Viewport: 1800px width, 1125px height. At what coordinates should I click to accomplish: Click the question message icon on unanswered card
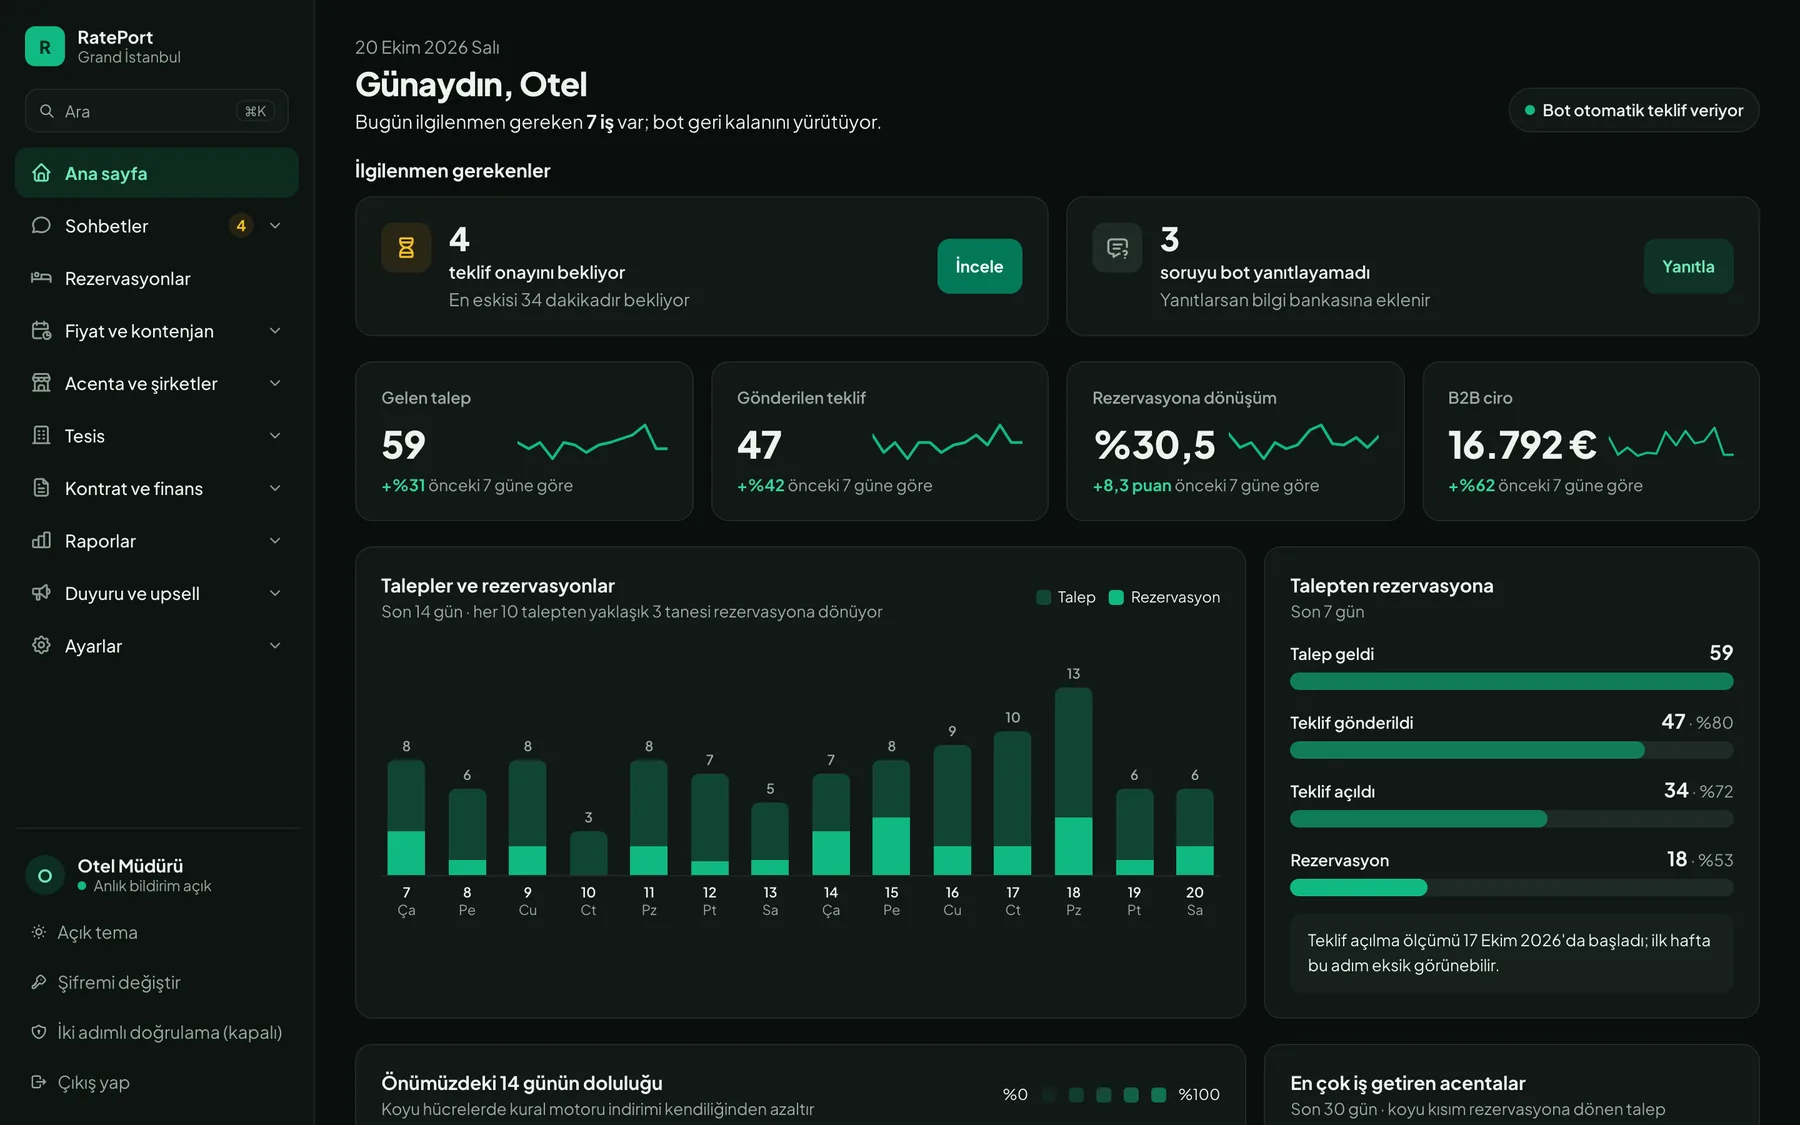tap(1117, 247)
